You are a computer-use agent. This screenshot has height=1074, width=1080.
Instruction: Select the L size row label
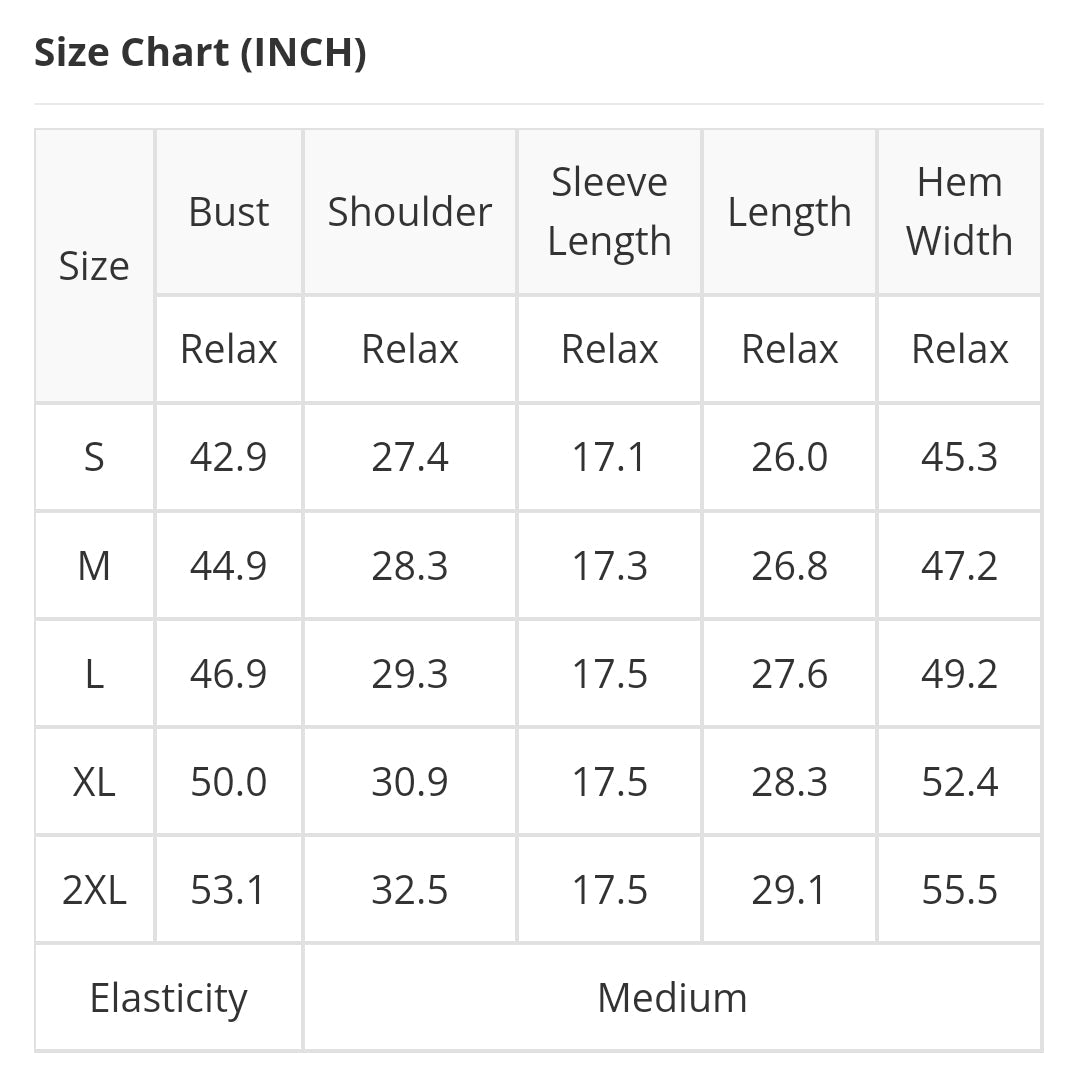click(94, 673)
